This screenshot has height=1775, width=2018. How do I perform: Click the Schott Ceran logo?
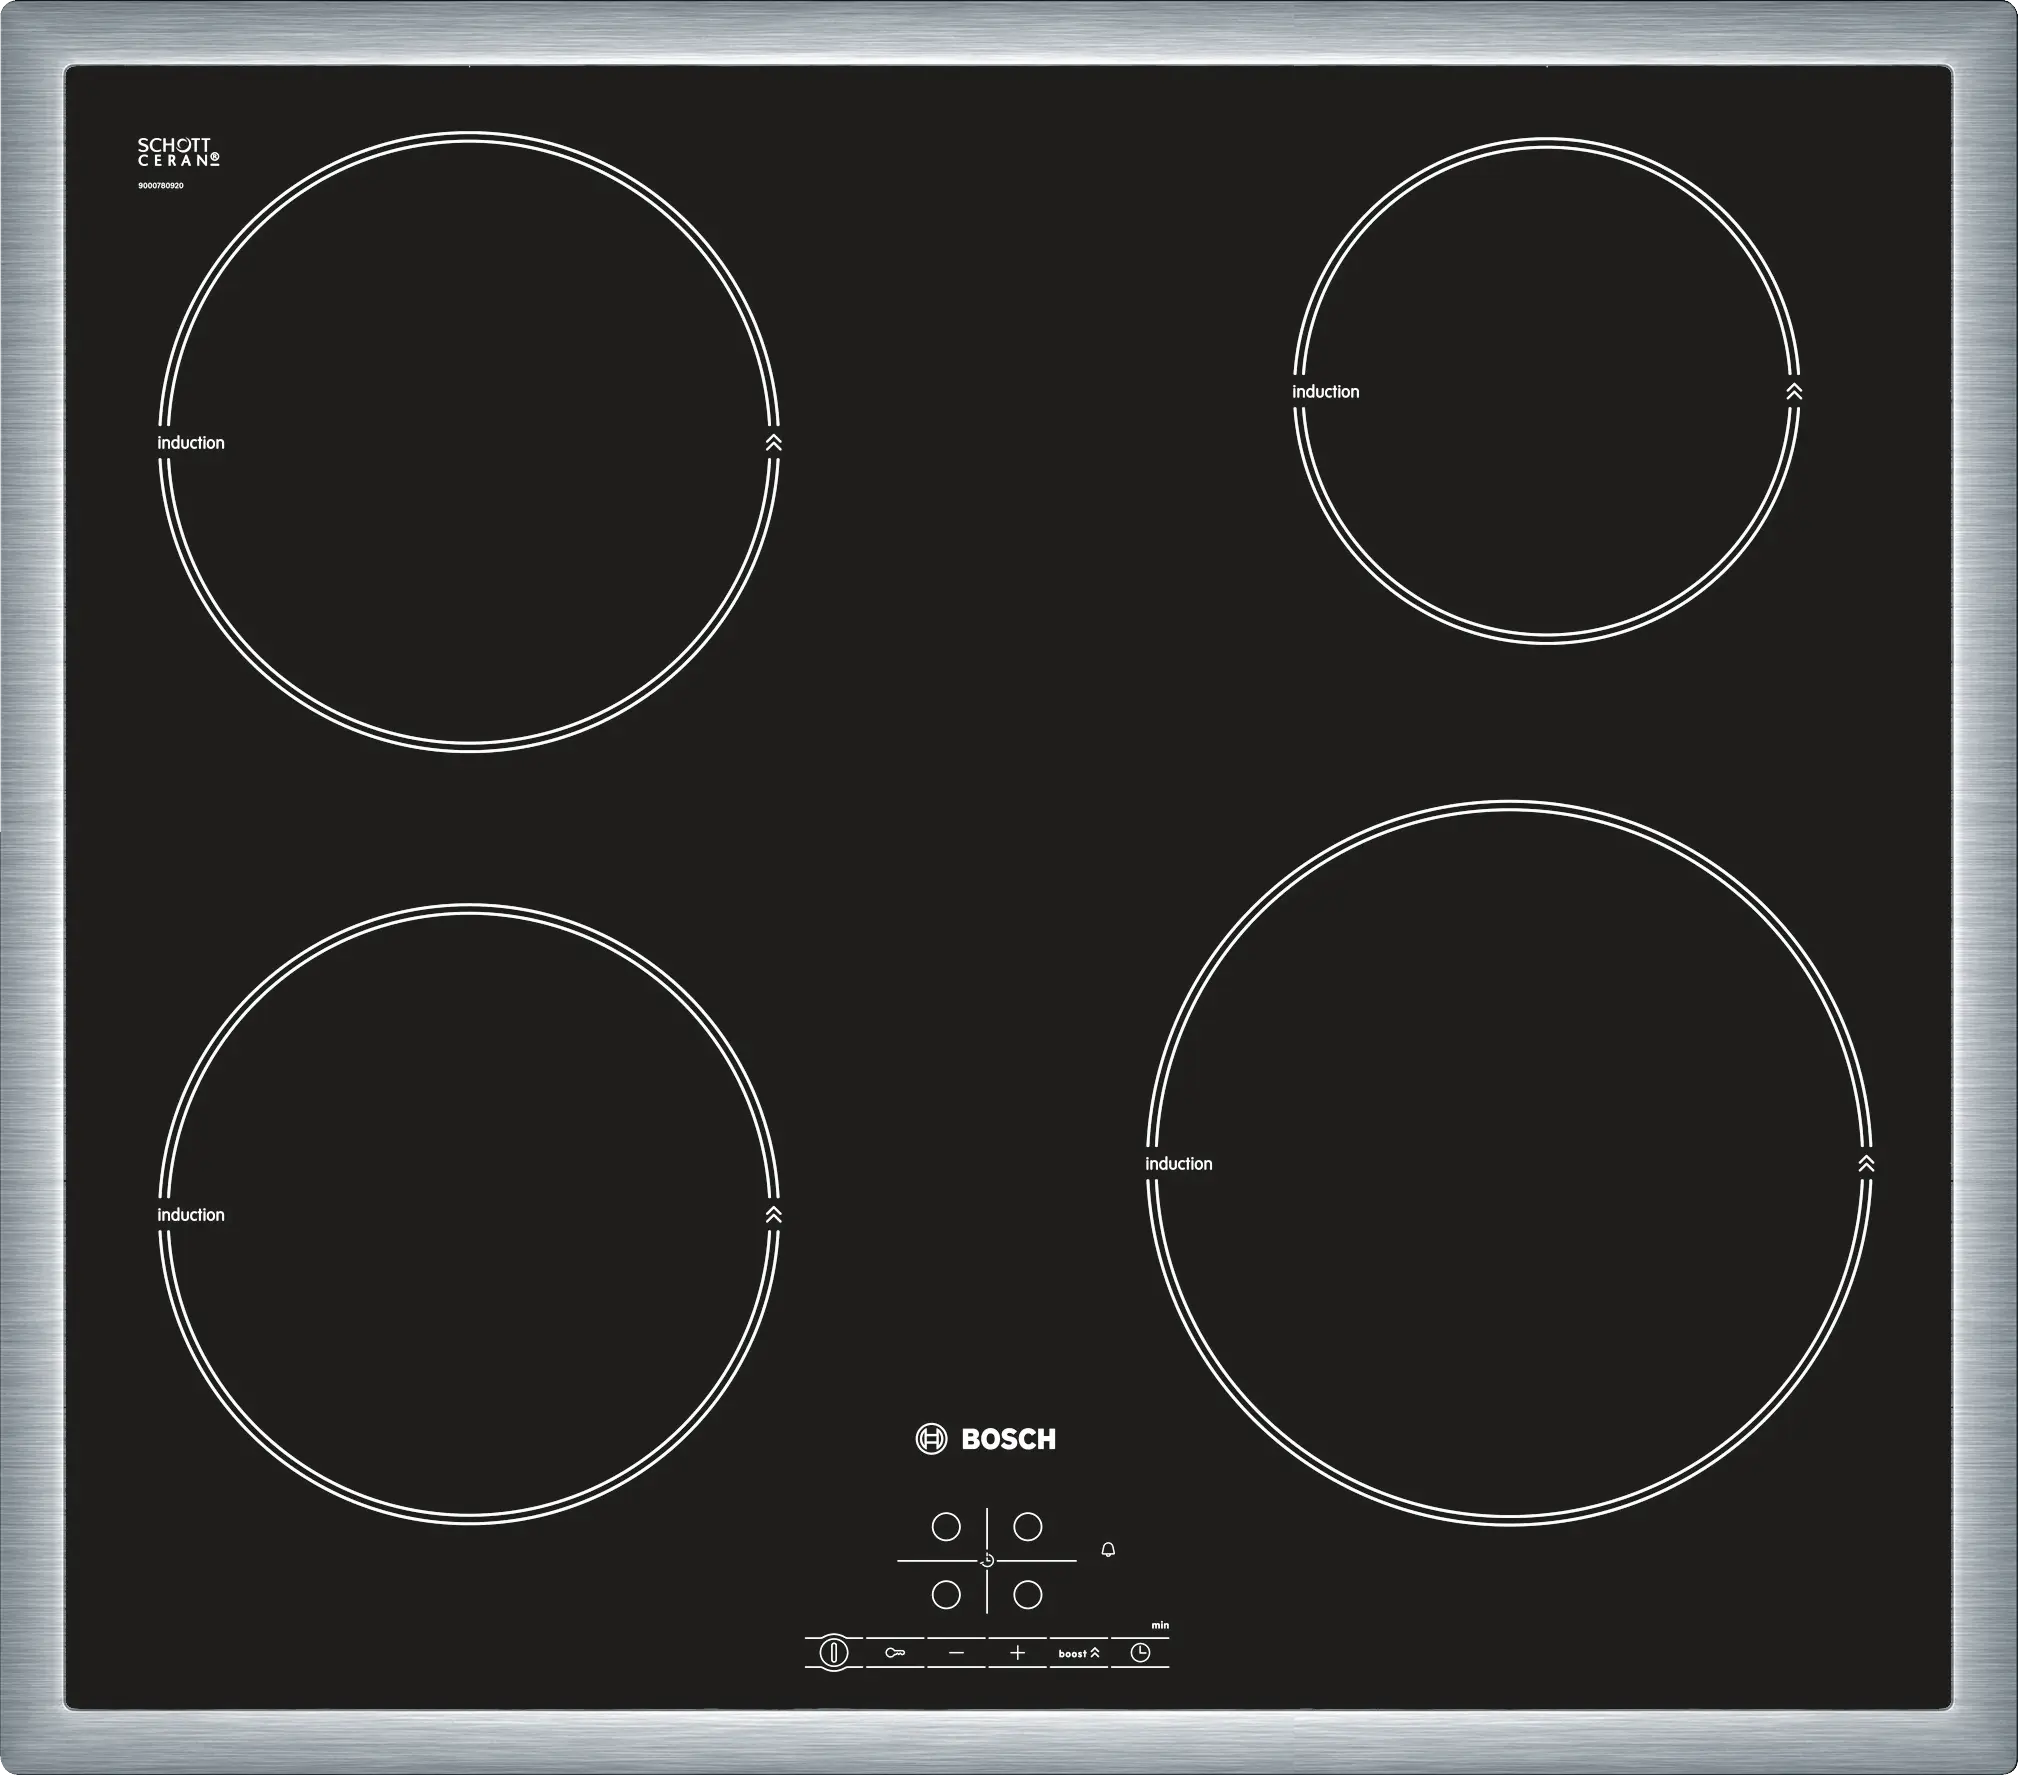click(178, 153)
